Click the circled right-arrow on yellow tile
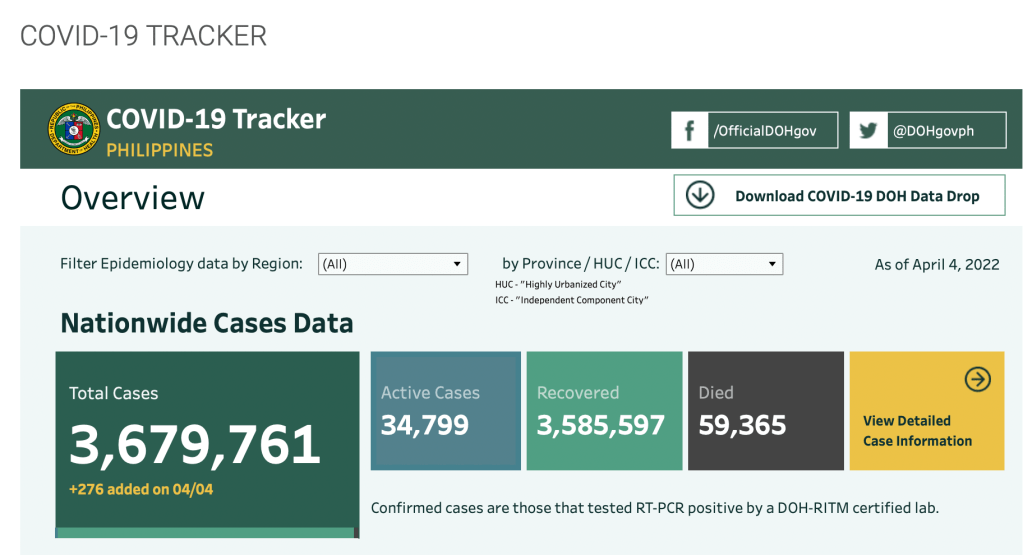The height and width of the screenshot is (555, 1023). [x=977, y=379]
